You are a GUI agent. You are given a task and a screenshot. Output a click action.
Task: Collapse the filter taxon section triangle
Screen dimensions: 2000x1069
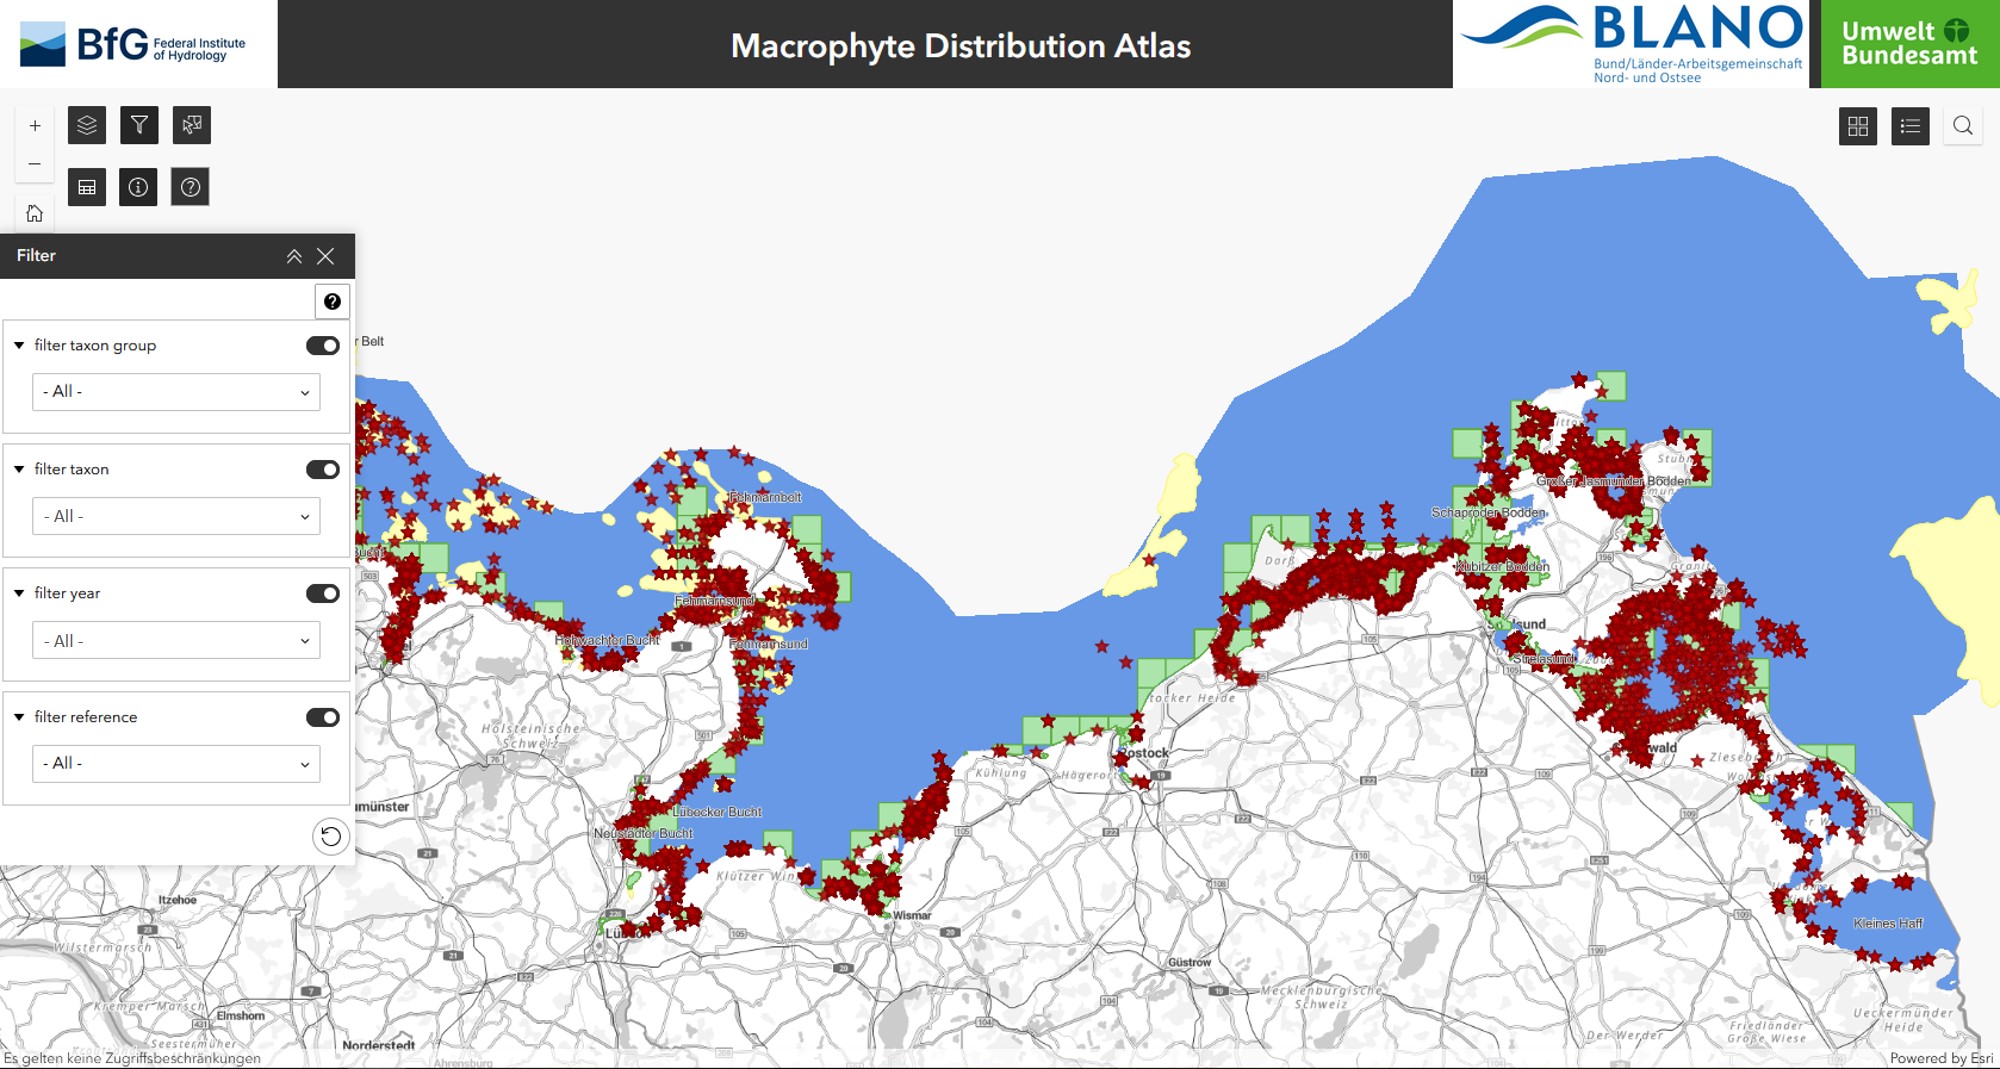19,469
